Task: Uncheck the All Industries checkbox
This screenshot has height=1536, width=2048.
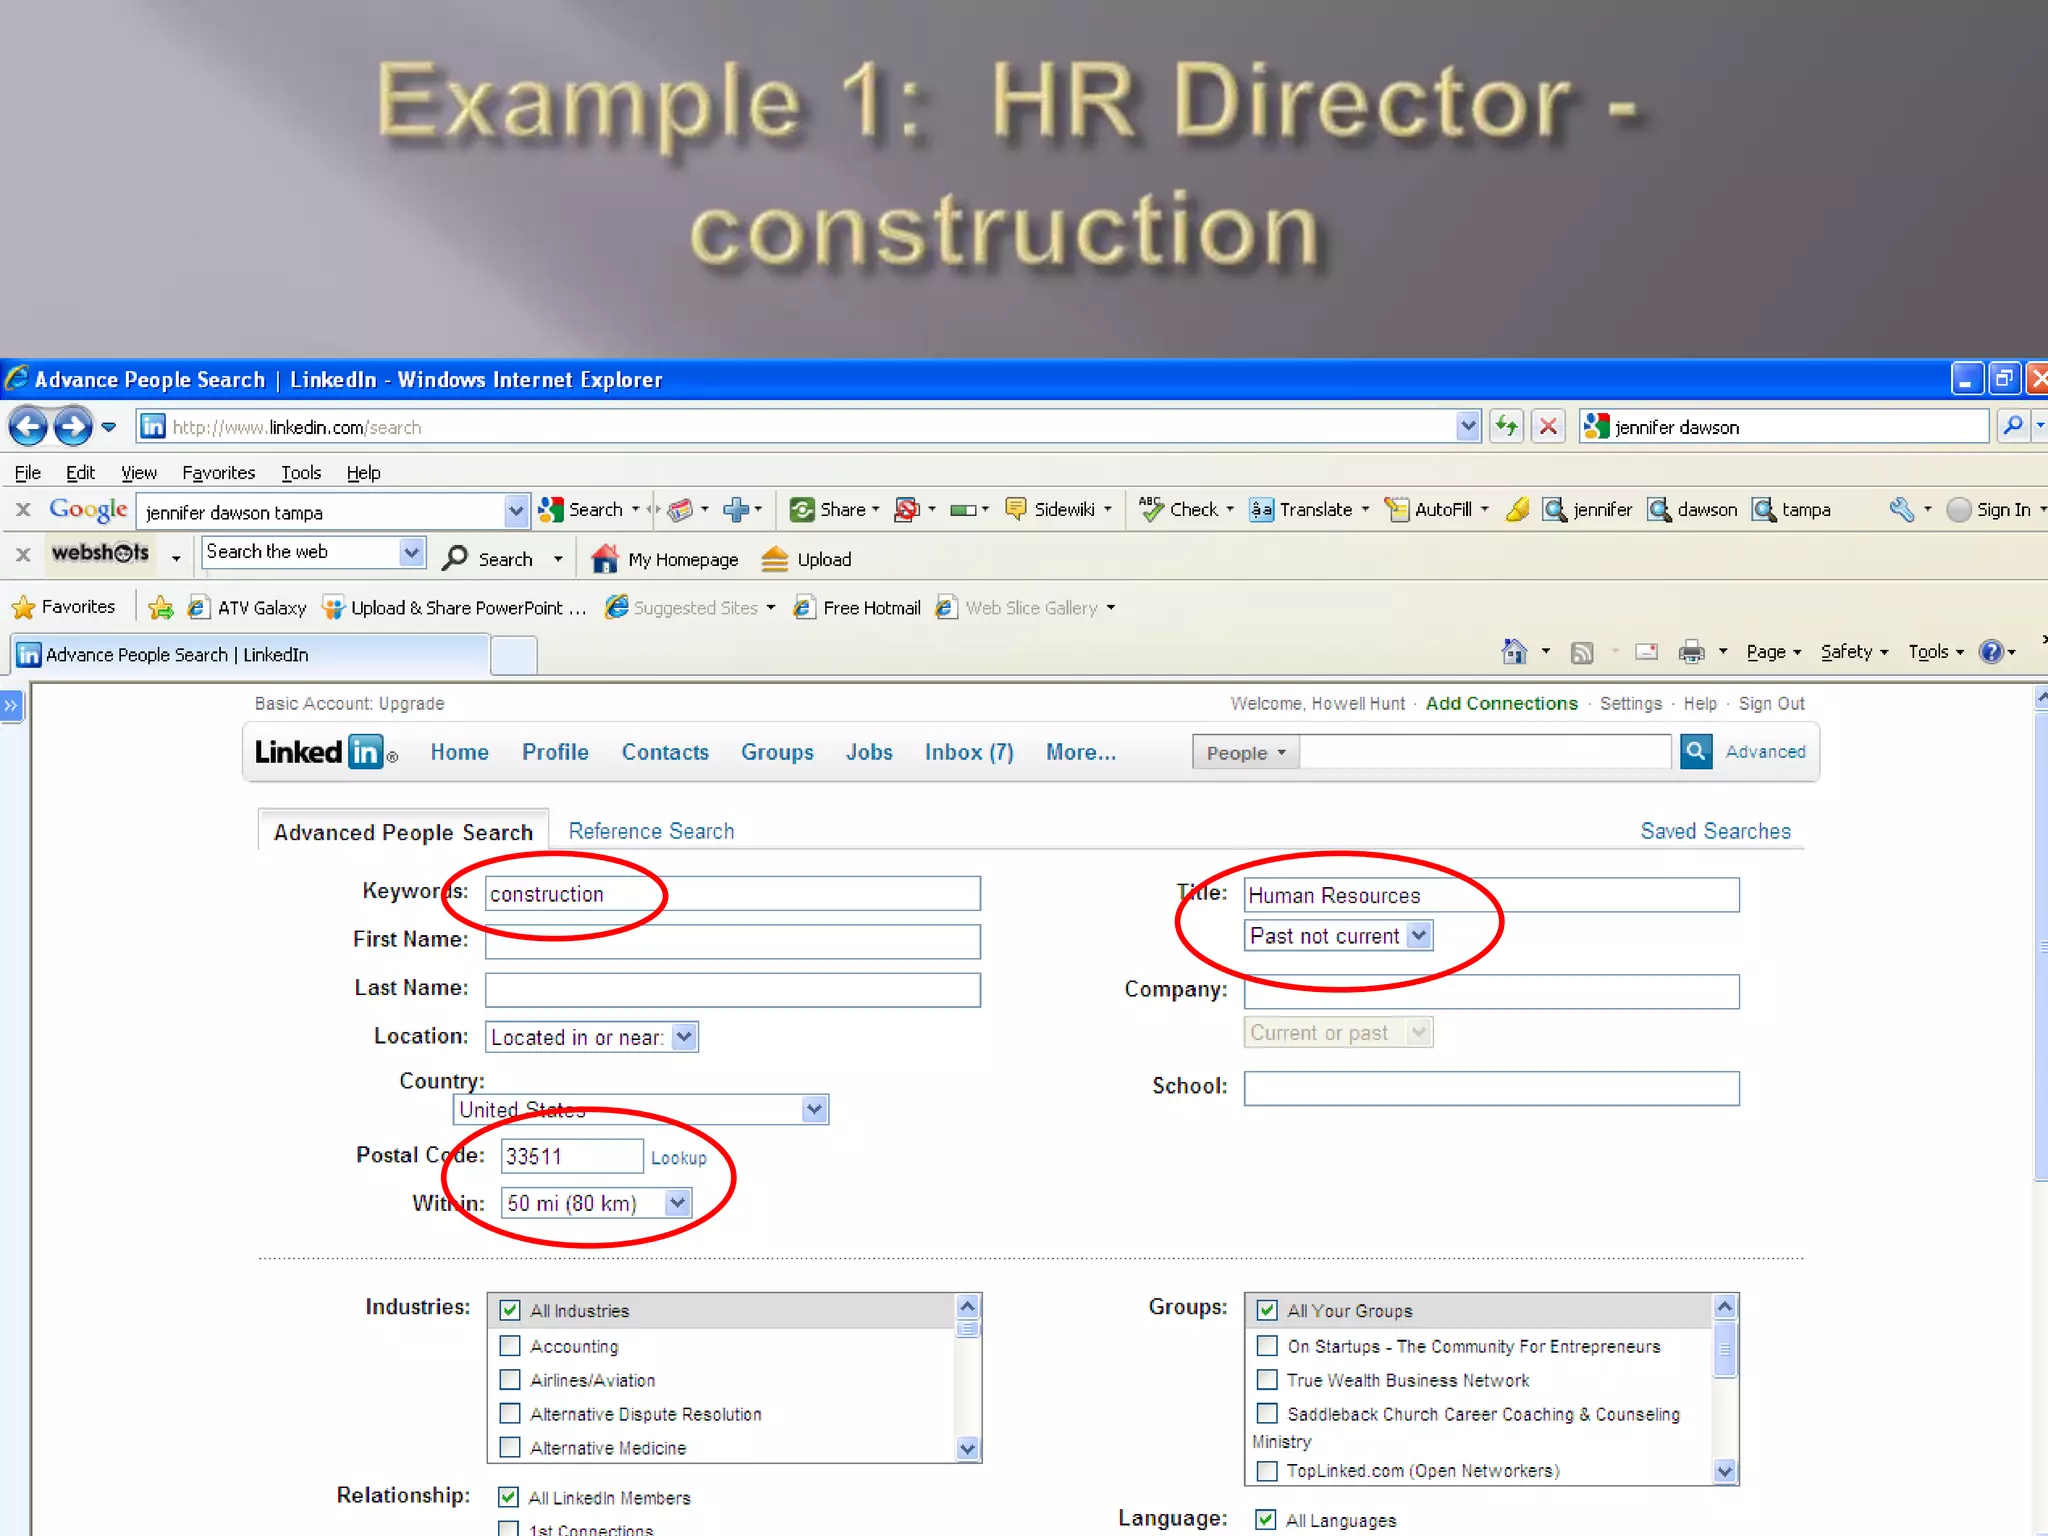Action: tap(510, 1310)
